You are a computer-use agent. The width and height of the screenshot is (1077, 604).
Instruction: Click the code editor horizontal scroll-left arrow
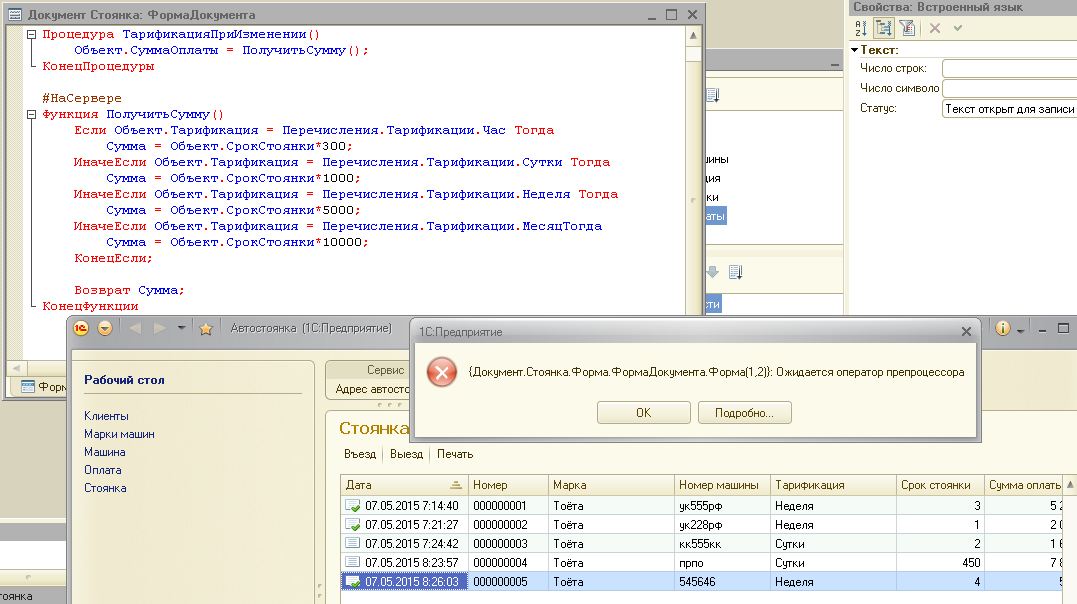16,368
